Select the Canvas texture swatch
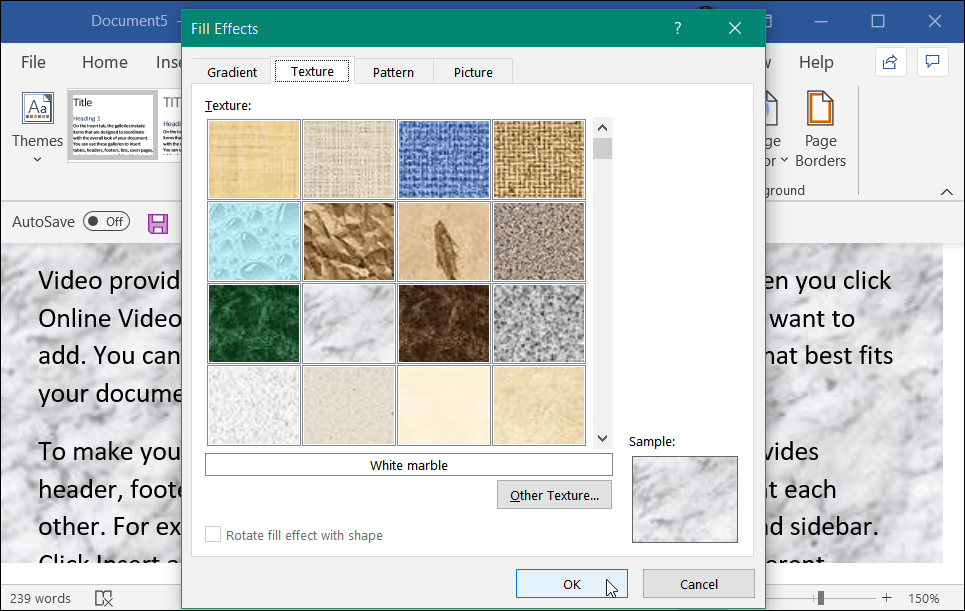This screenshot has width=965, height=611. [349, 159]
